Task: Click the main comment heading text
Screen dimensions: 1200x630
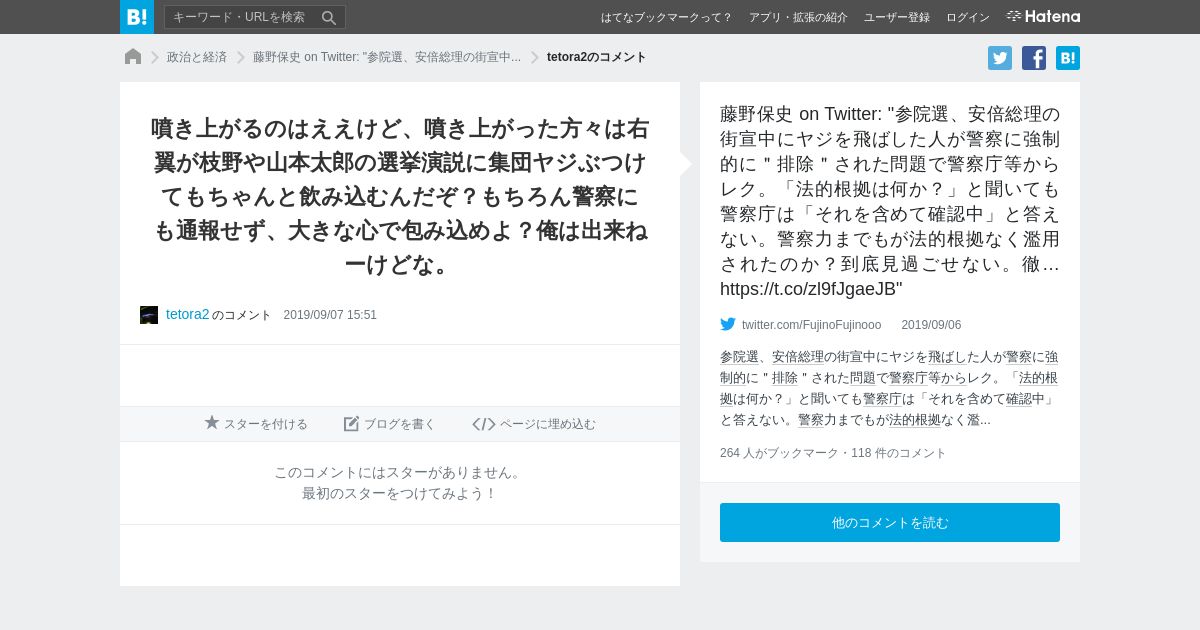Action: click(x=400, y=197)
